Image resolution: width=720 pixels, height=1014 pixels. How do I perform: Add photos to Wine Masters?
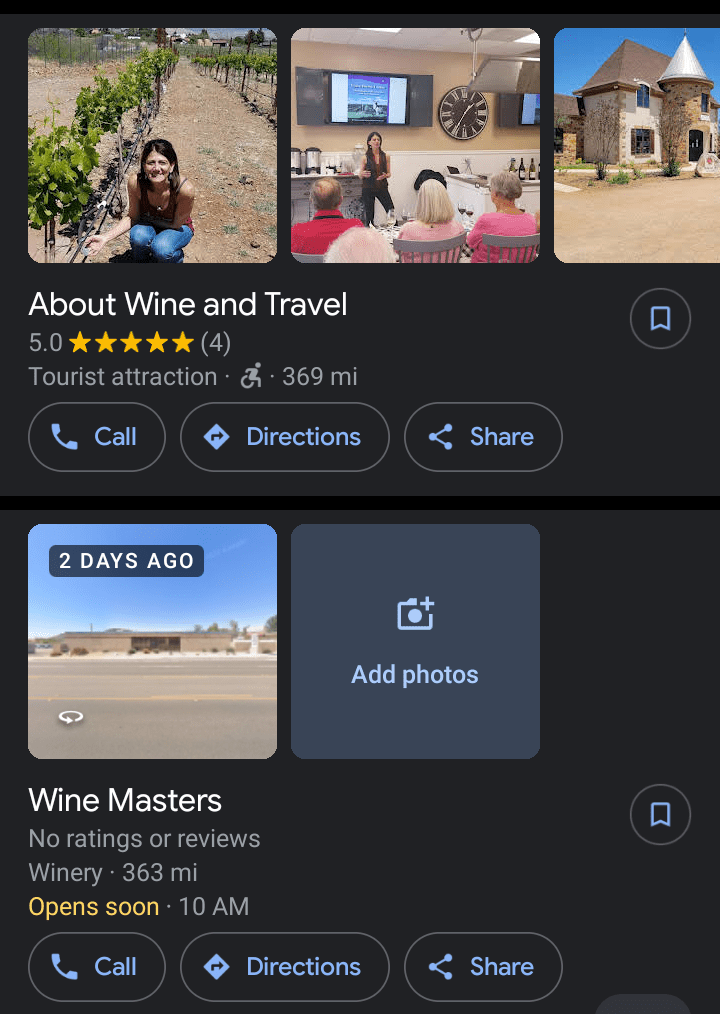point(415,641)
